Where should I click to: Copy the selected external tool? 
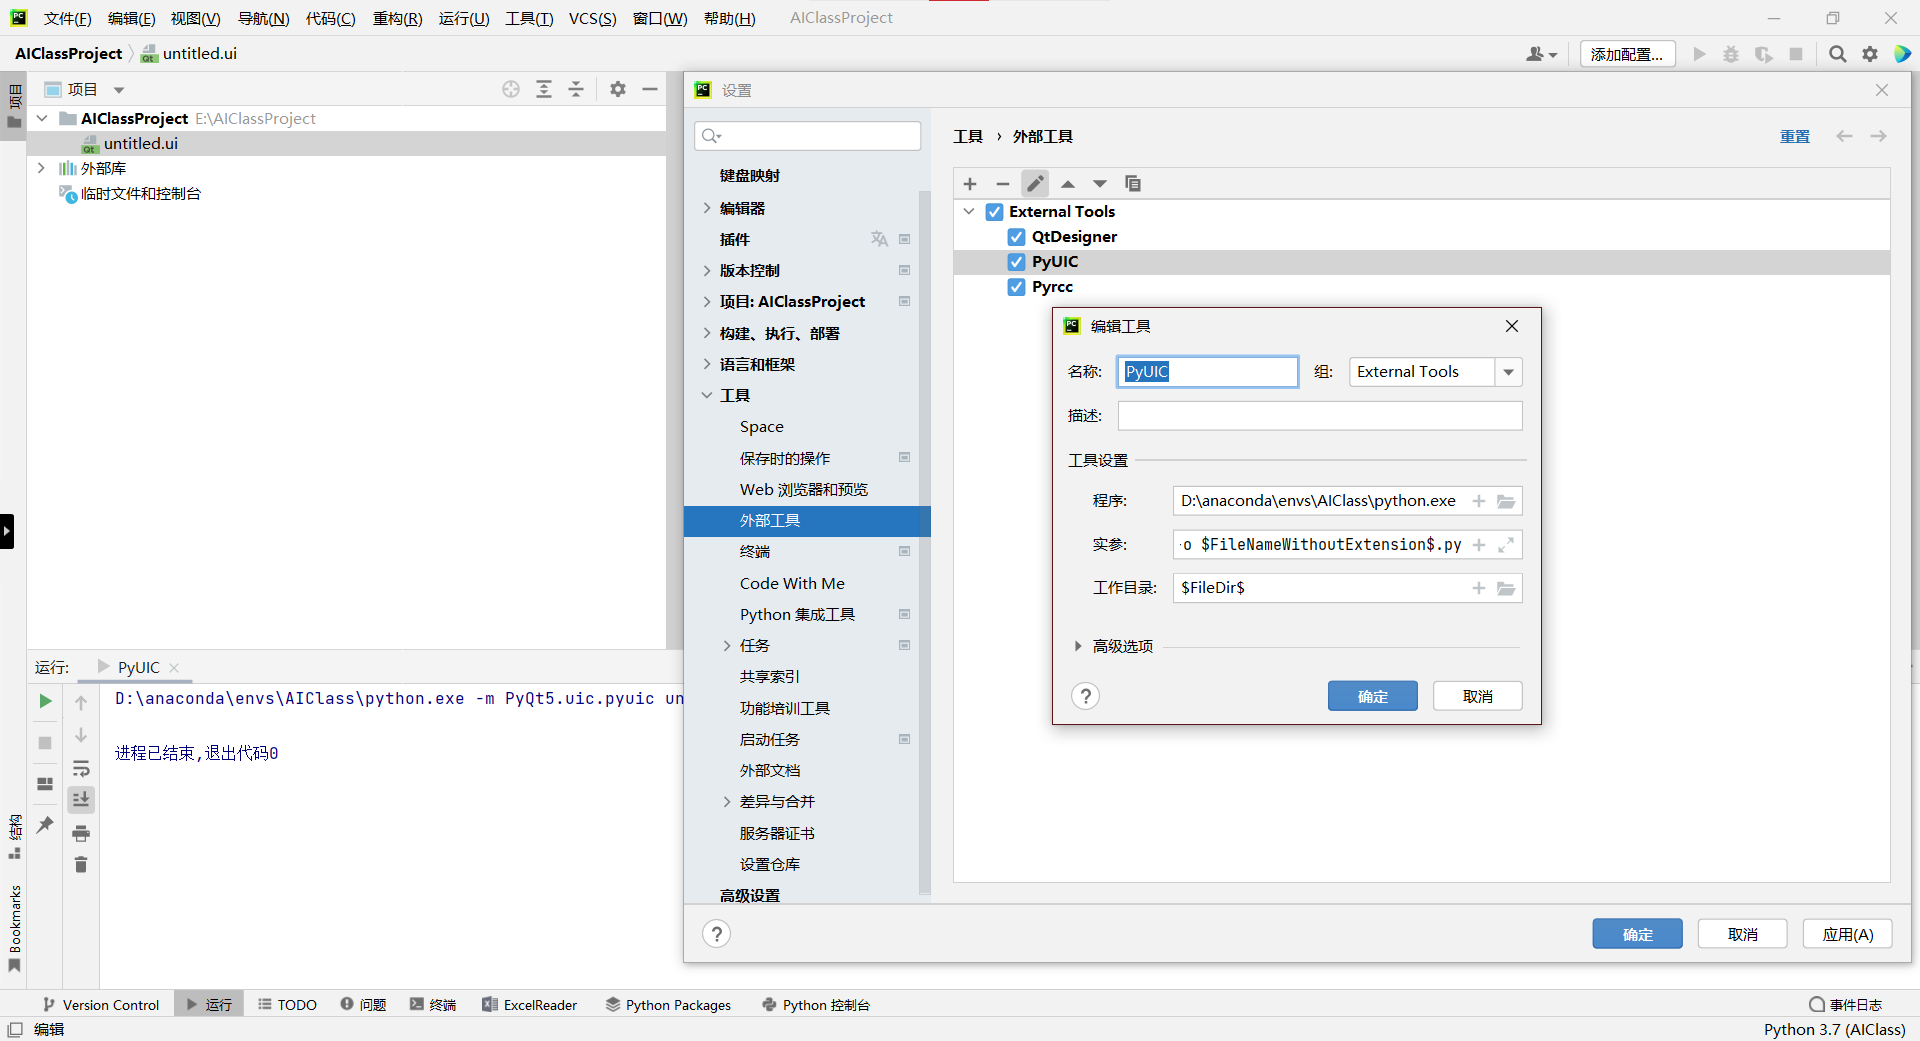(1133, 184)
